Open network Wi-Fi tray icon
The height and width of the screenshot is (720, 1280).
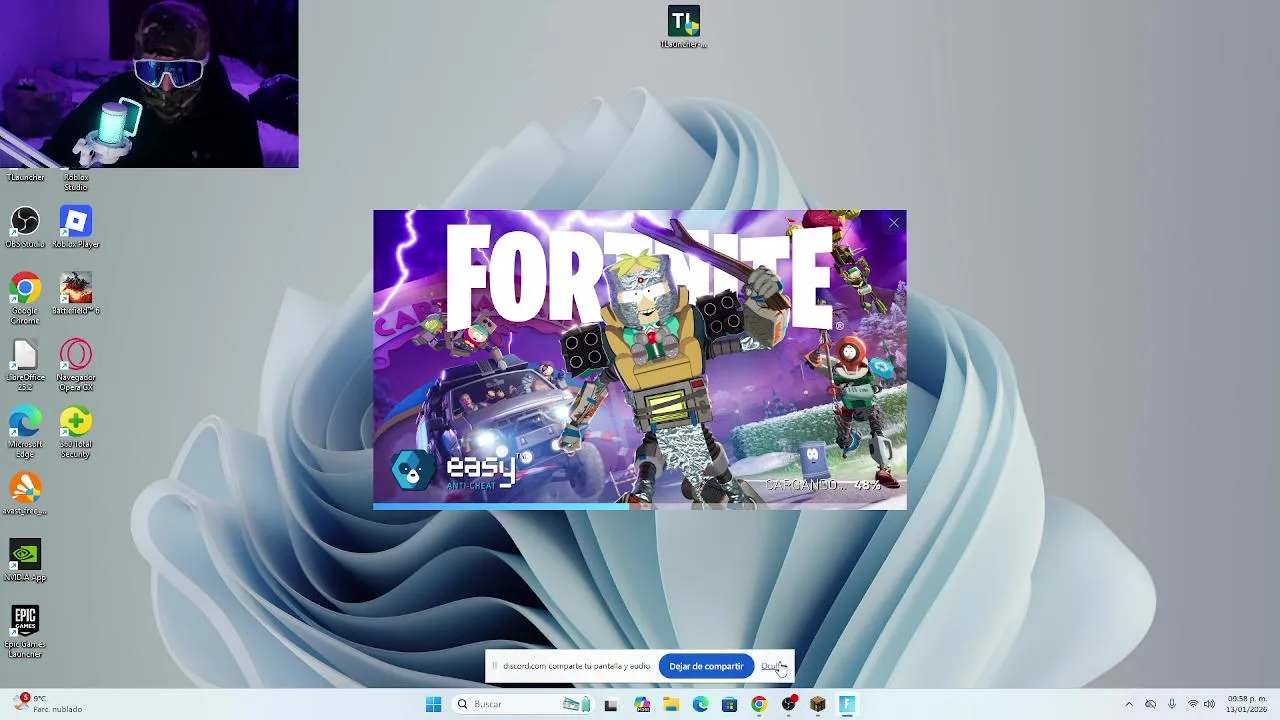click(1192, 704)
